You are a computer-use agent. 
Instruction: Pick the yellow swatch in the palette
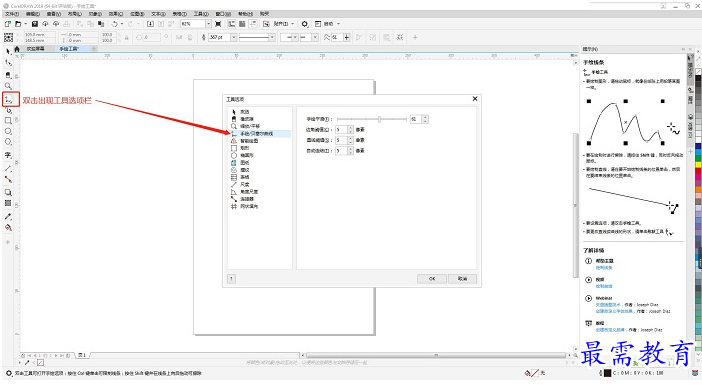pyautogui.click(x=698, y=165)
